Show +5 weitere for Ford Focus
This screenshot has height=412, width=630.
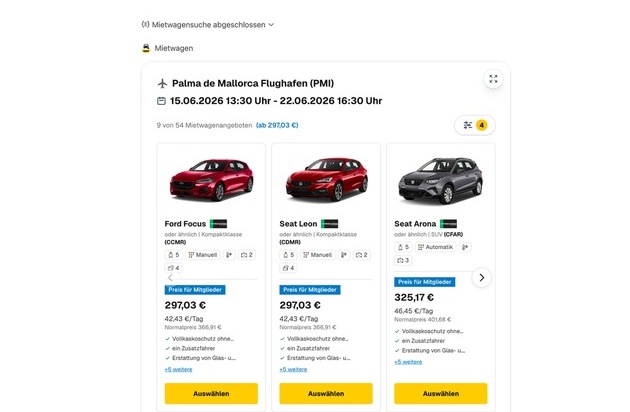pyautogui.click(x=179, y=369)
